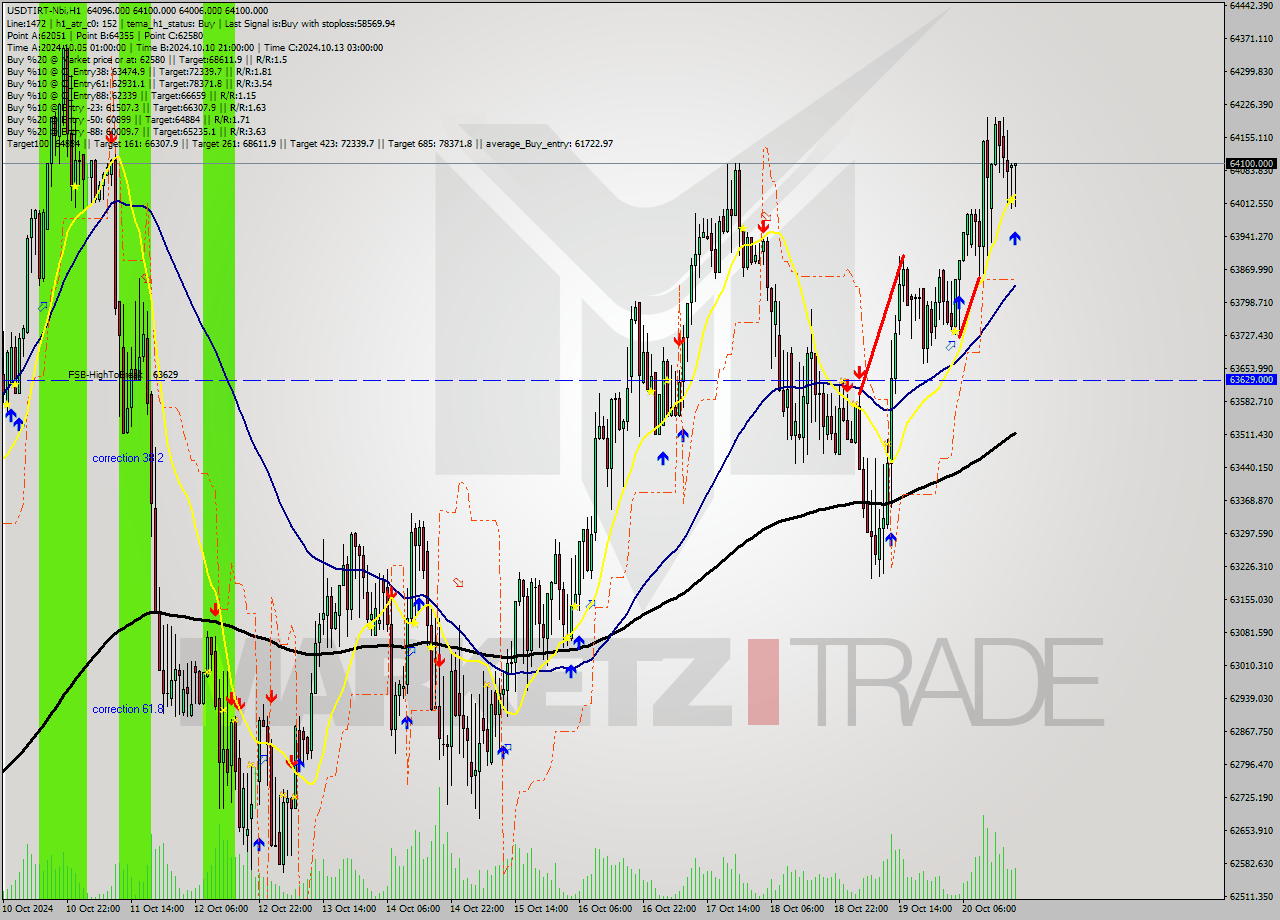Viewport: 1280px width, 920px height.
Task: Click the 63368.870 price axis label
Action: point(1251,500)
